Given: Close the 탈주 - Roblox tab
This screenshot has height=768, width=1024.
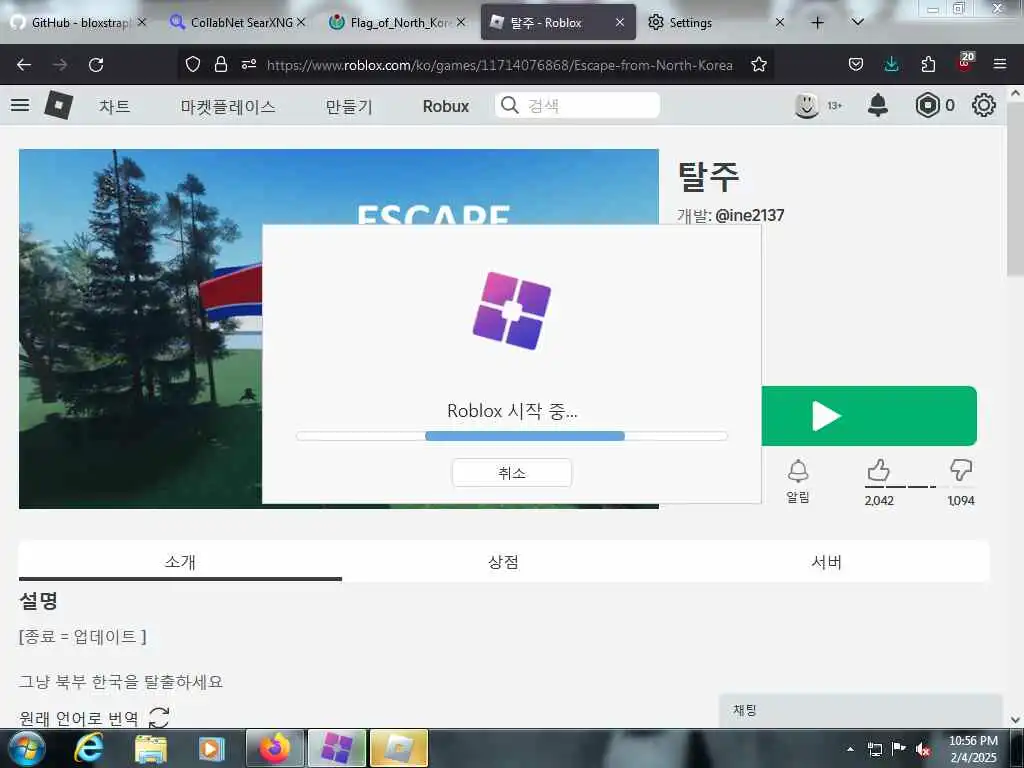Looking at the screenshot, I should (x=620, y=23).
